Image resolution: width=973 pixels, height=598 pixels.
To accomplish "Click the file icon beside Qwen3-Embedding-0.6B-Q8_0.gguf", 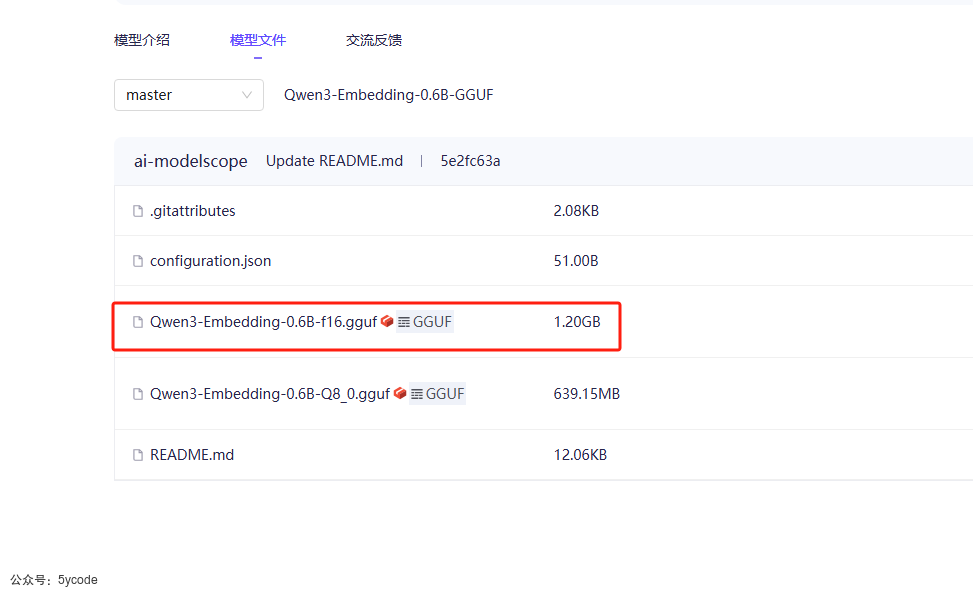I will 139,394.
